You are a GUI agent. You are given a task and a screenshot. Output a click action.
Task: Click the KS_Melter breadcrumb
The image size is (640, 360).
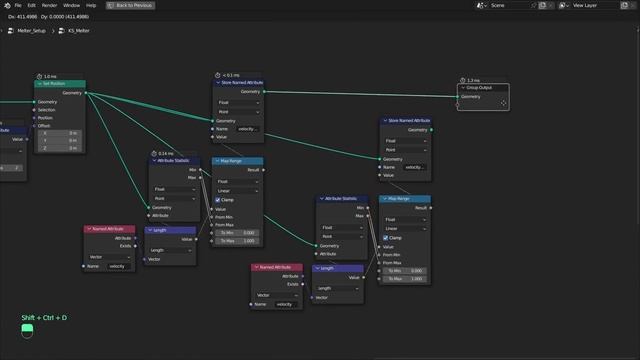click(79, 31)
